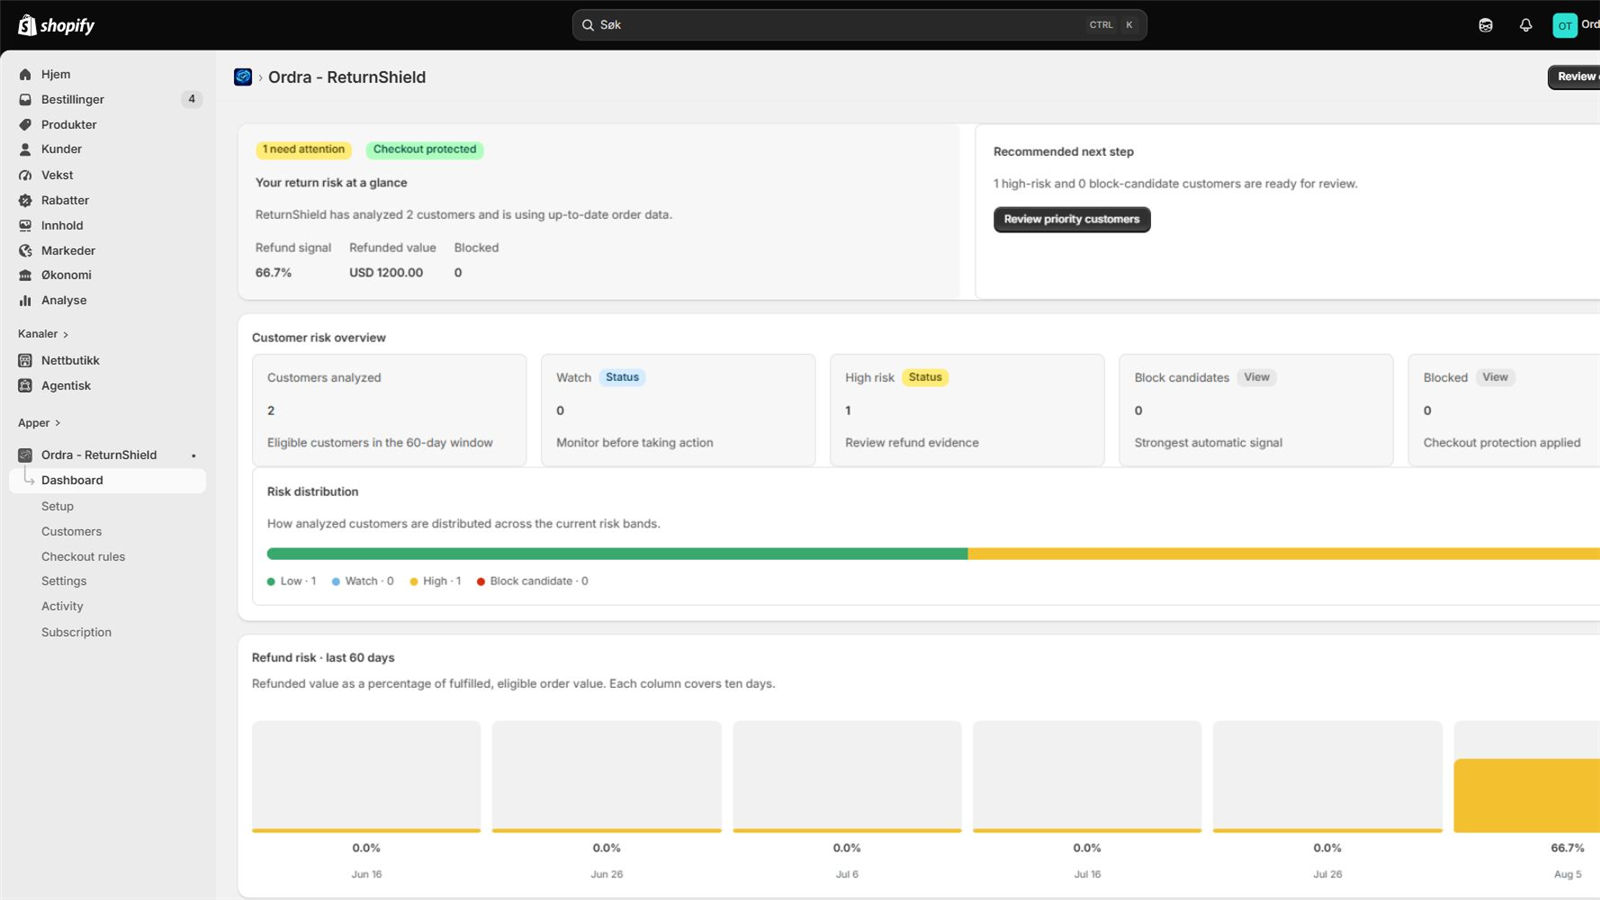The image size is (1600, 900).
Task: Go to the Customers page
Action: click(71, 531)
